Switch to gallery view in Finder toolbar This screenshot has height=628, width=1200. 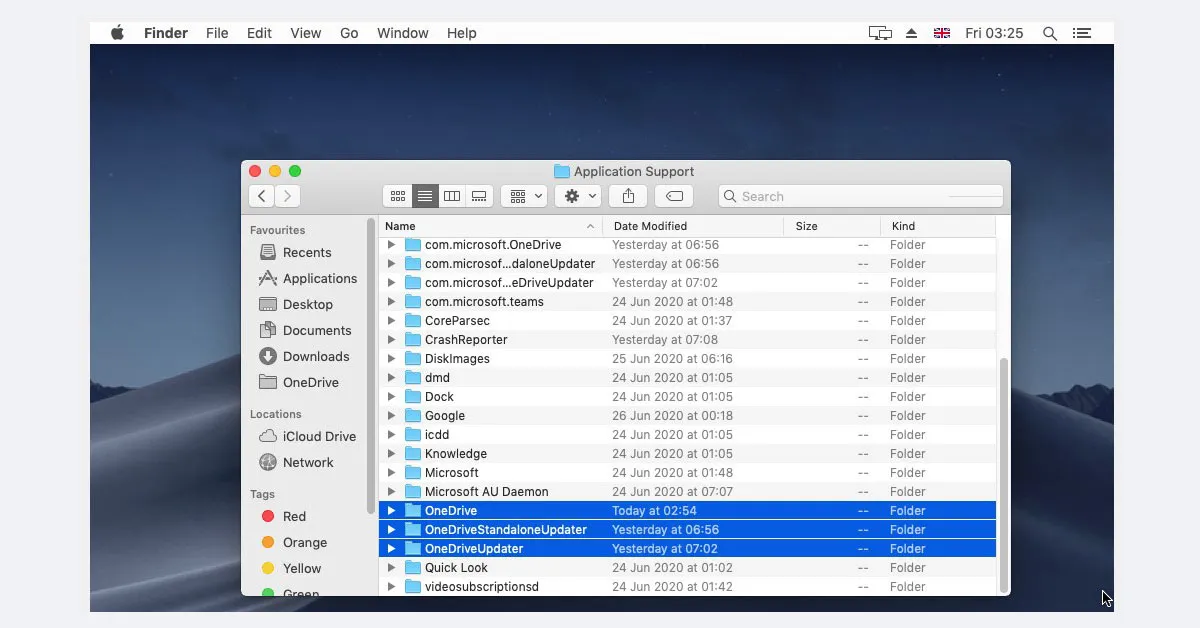(x=479, y=196)
